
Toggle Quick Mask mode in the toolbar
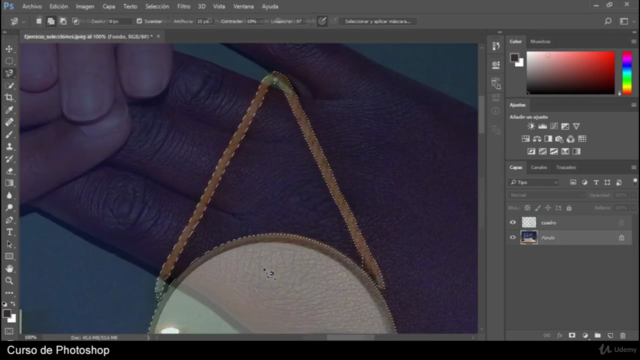(x=9, y=331)
